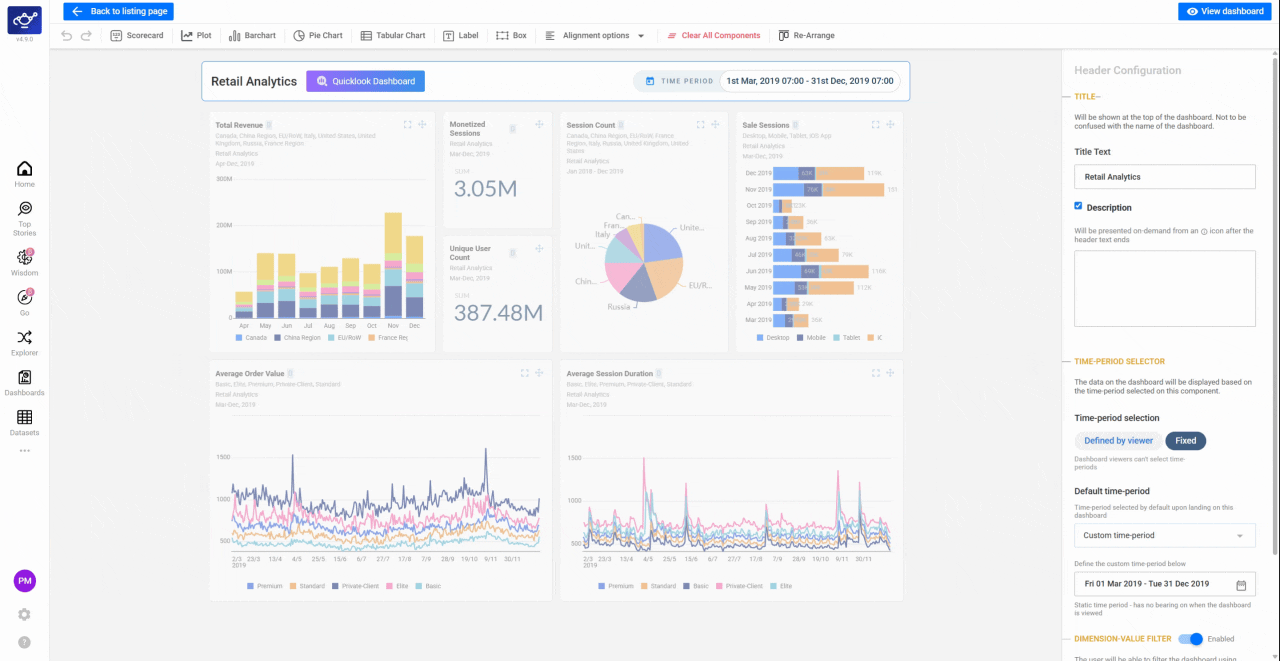The height and width of the screenshot is (661, 1280).
Task: Add a Label component
Action: pyautogui.click(x=461, y=35)
